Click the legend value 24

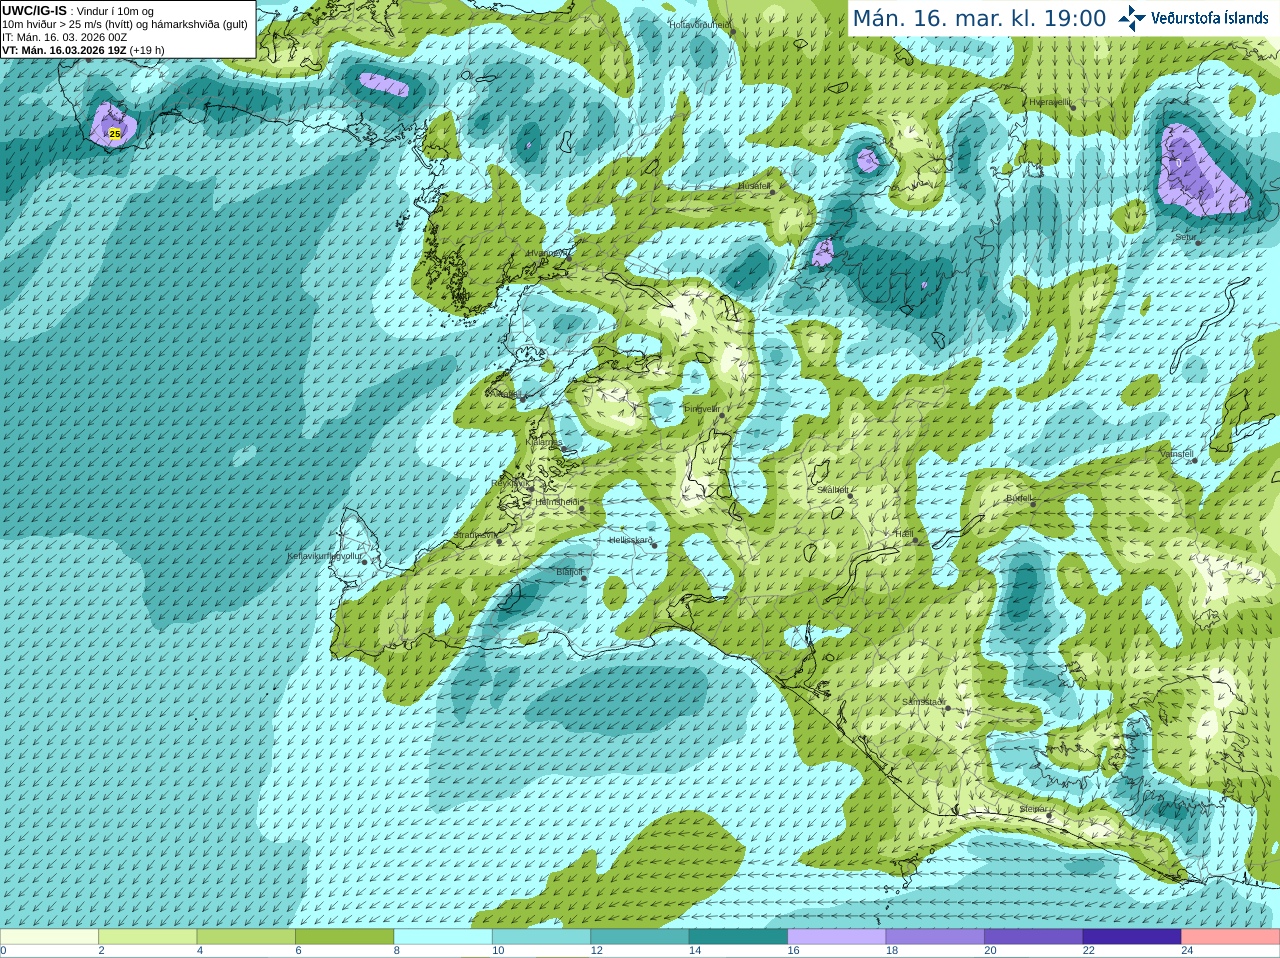(1187, 951)
